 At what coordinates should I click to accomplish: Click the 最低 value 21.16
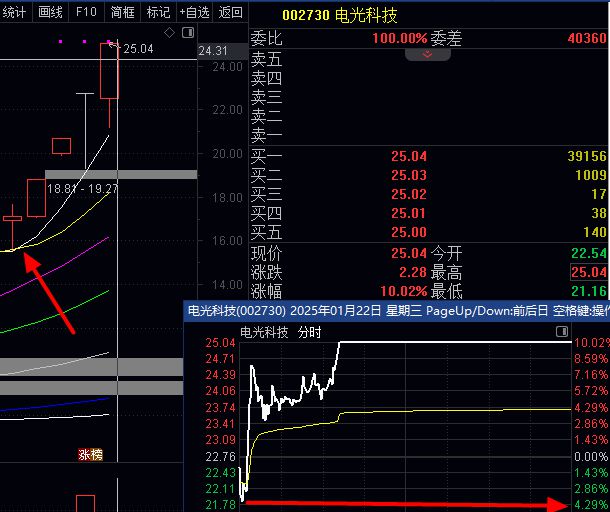point(589,291)
